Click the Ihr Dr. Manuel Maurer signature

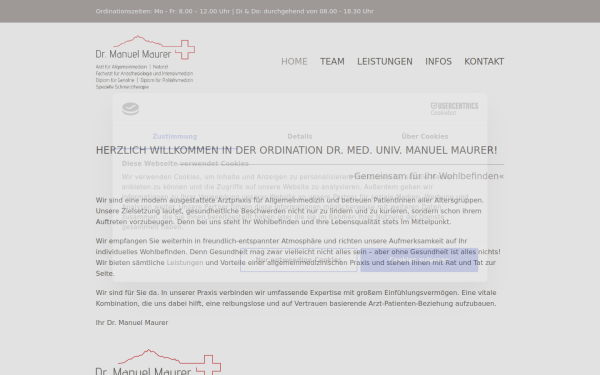pos(132,323)
